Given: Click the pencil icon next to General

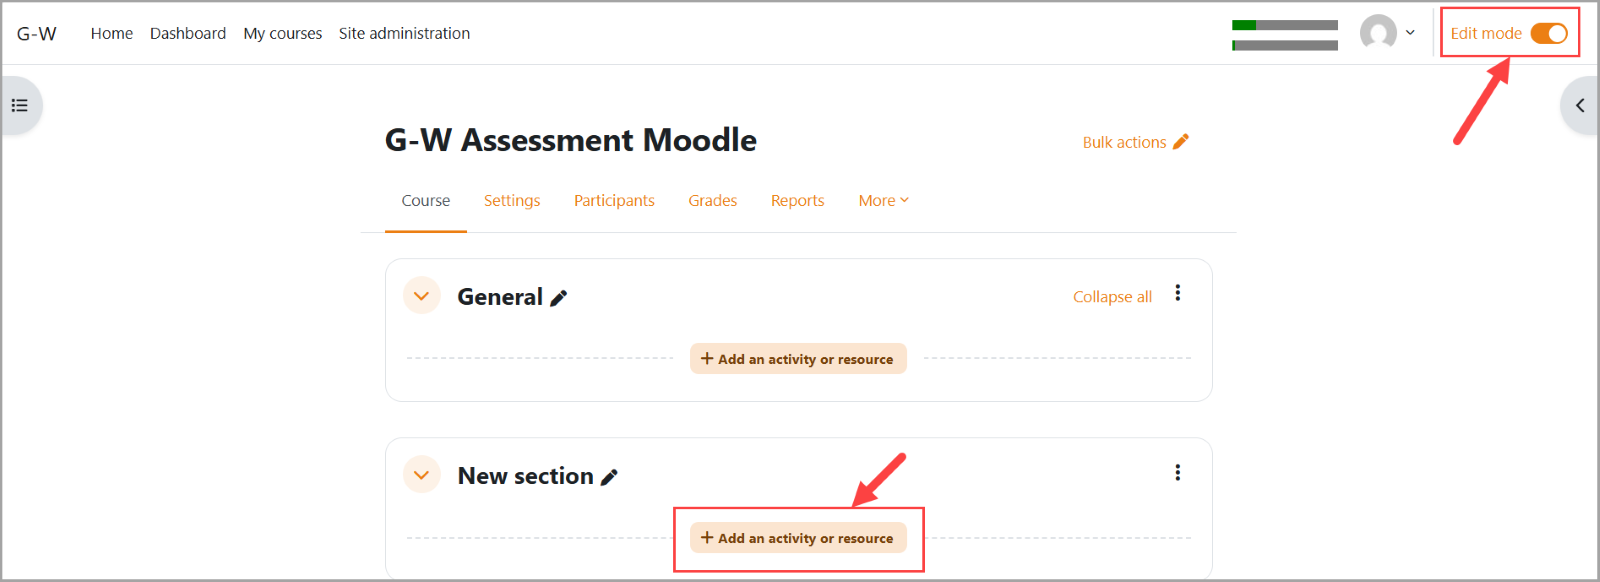Looking at the screenshot, I should click(x=559, y=298).
